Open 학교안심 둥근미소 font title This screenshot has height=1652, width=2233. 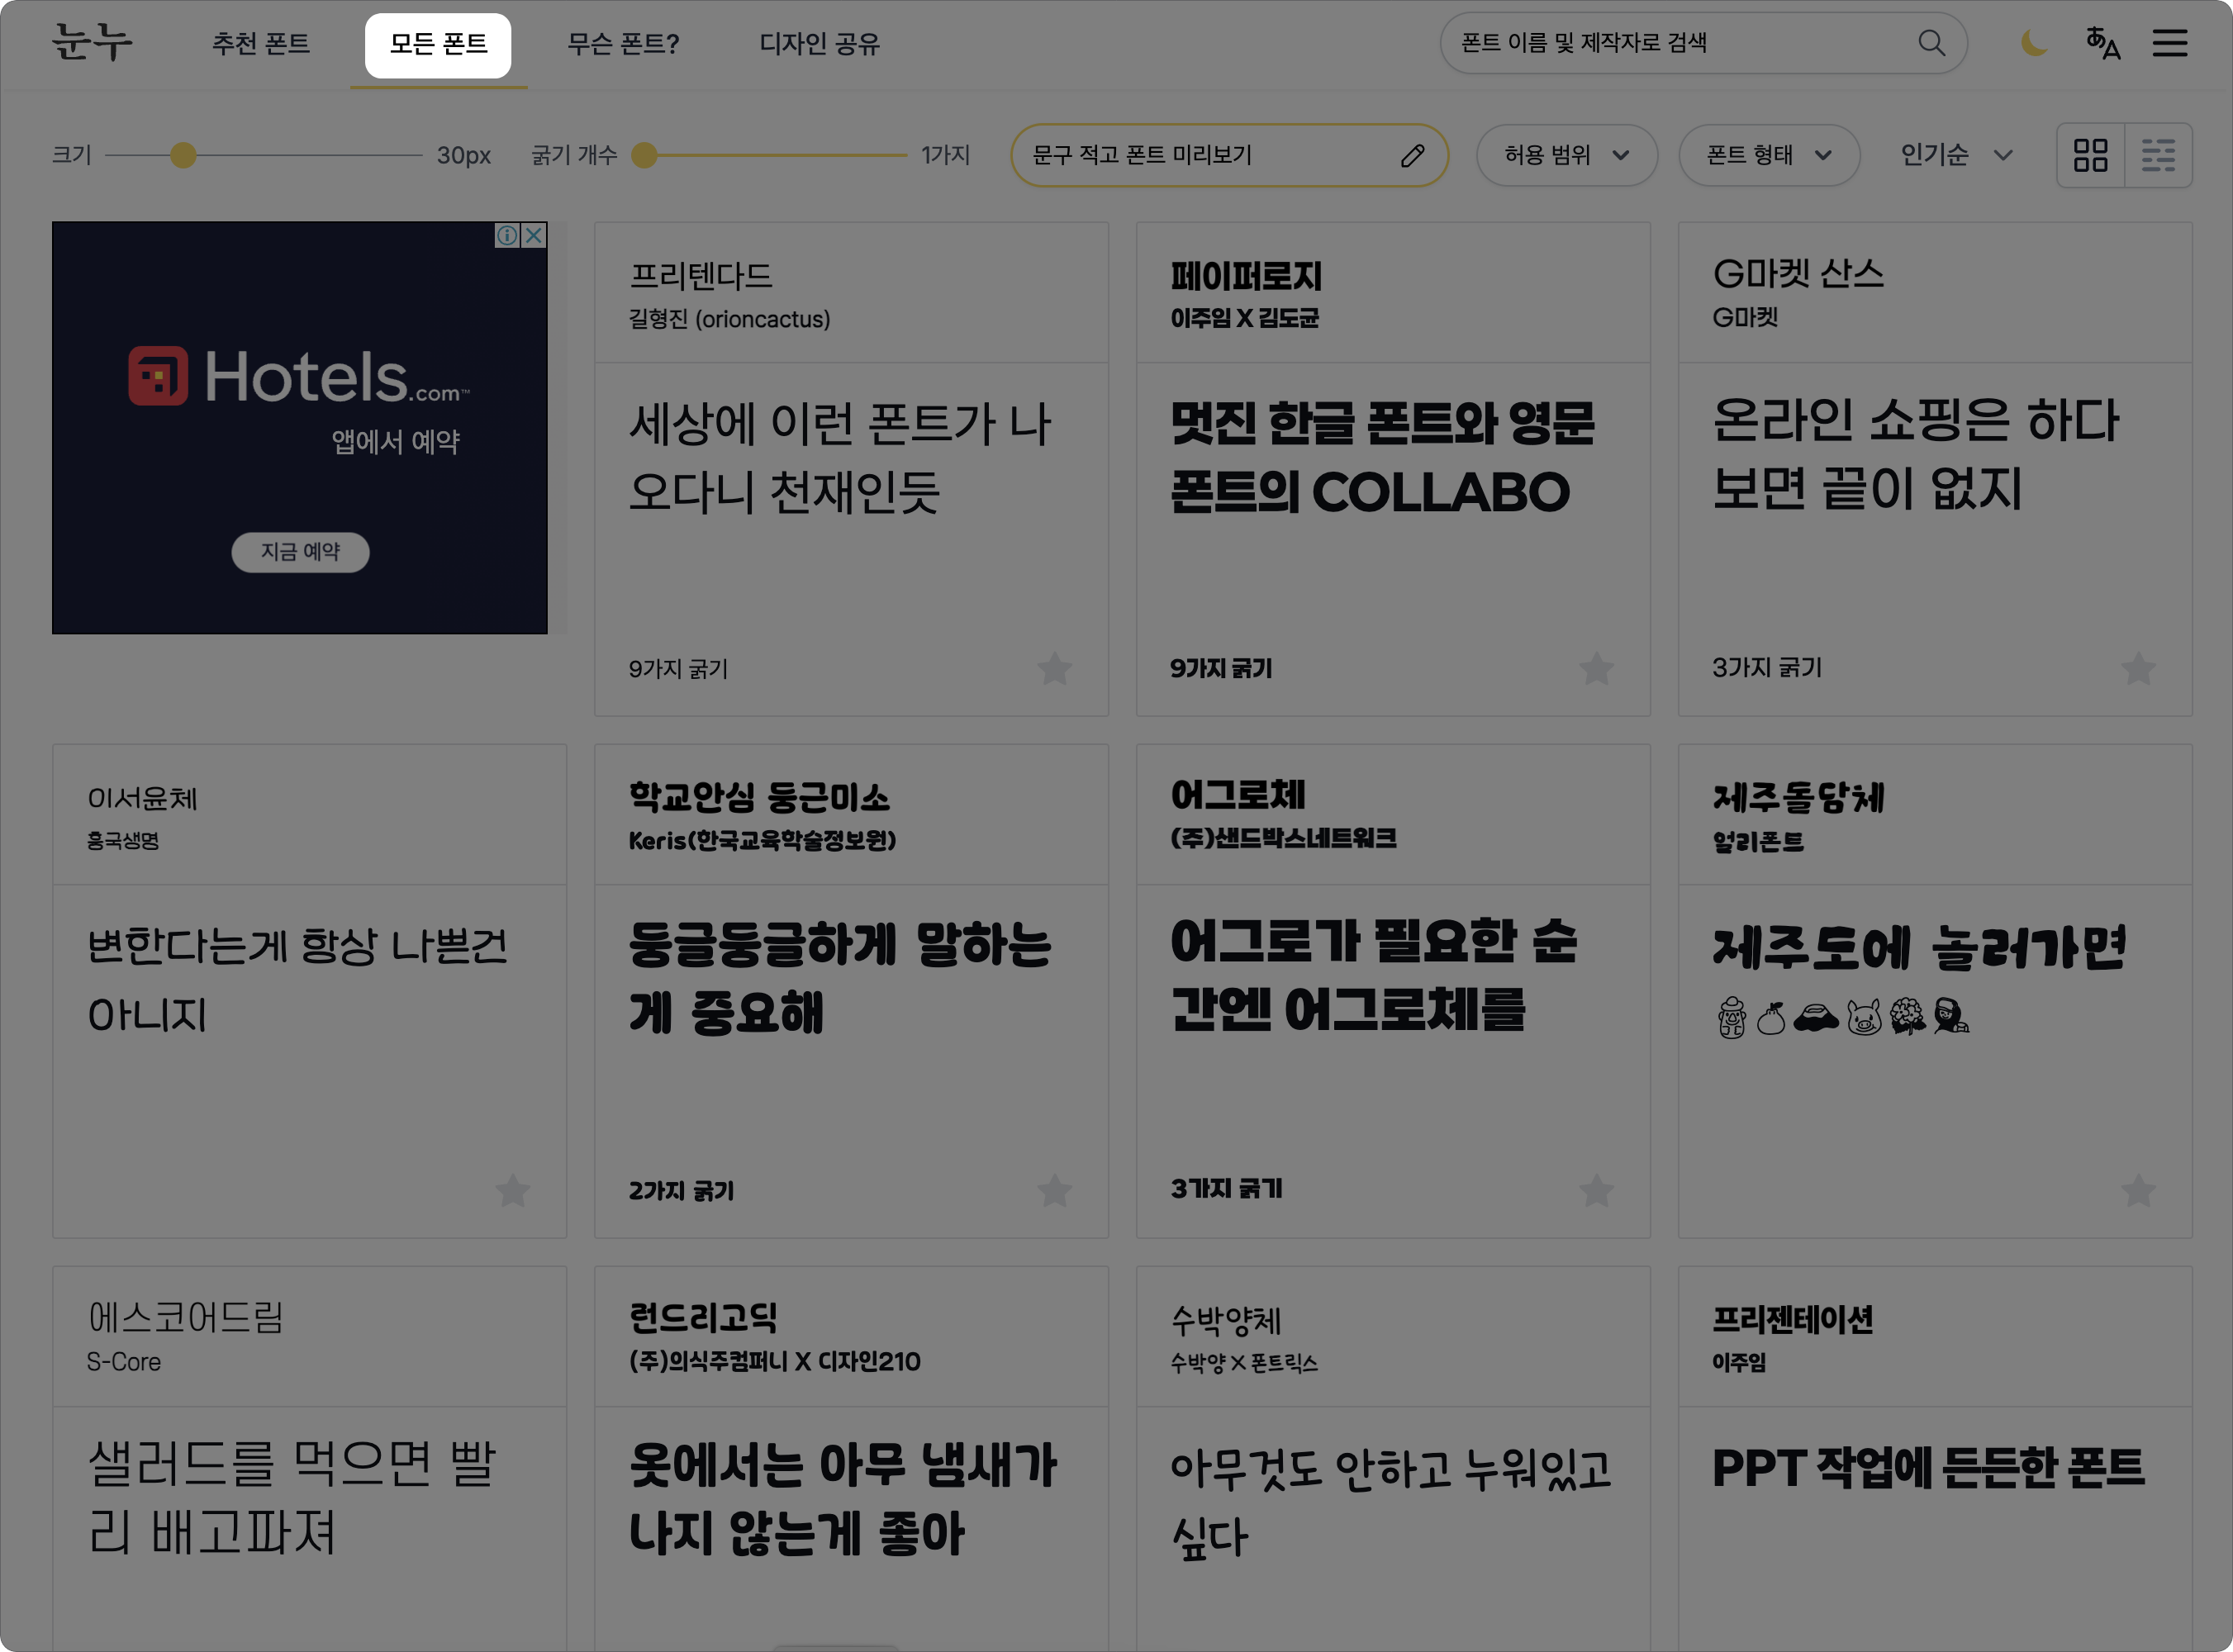tap(759, 797)
